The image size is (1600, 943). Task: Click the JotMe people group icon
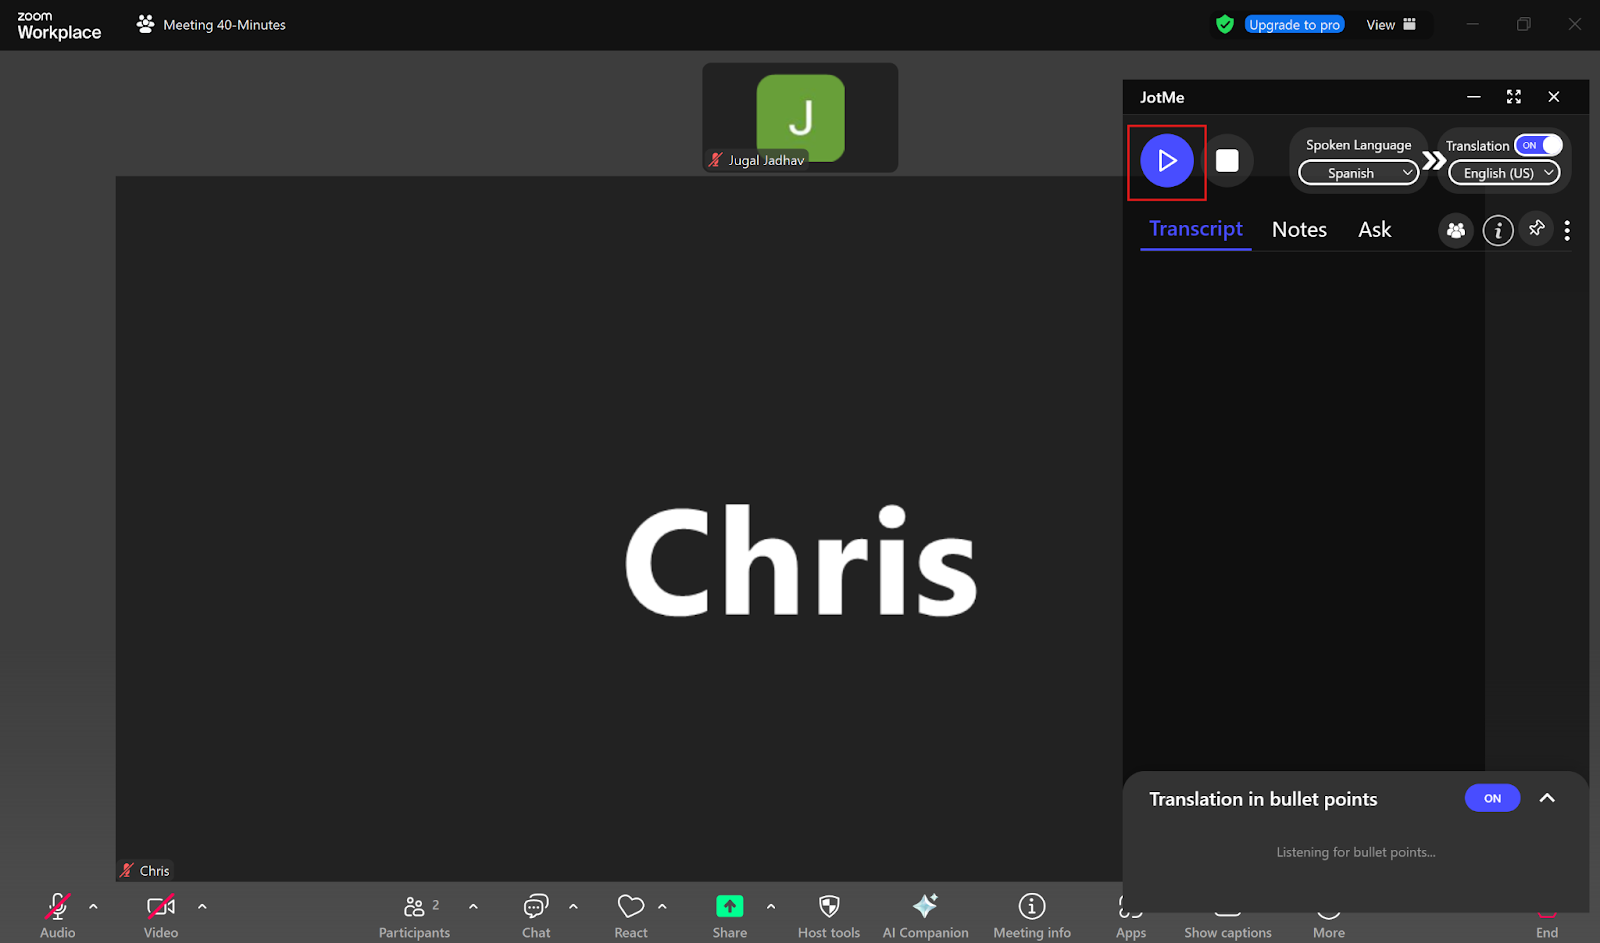[1456, 231]
